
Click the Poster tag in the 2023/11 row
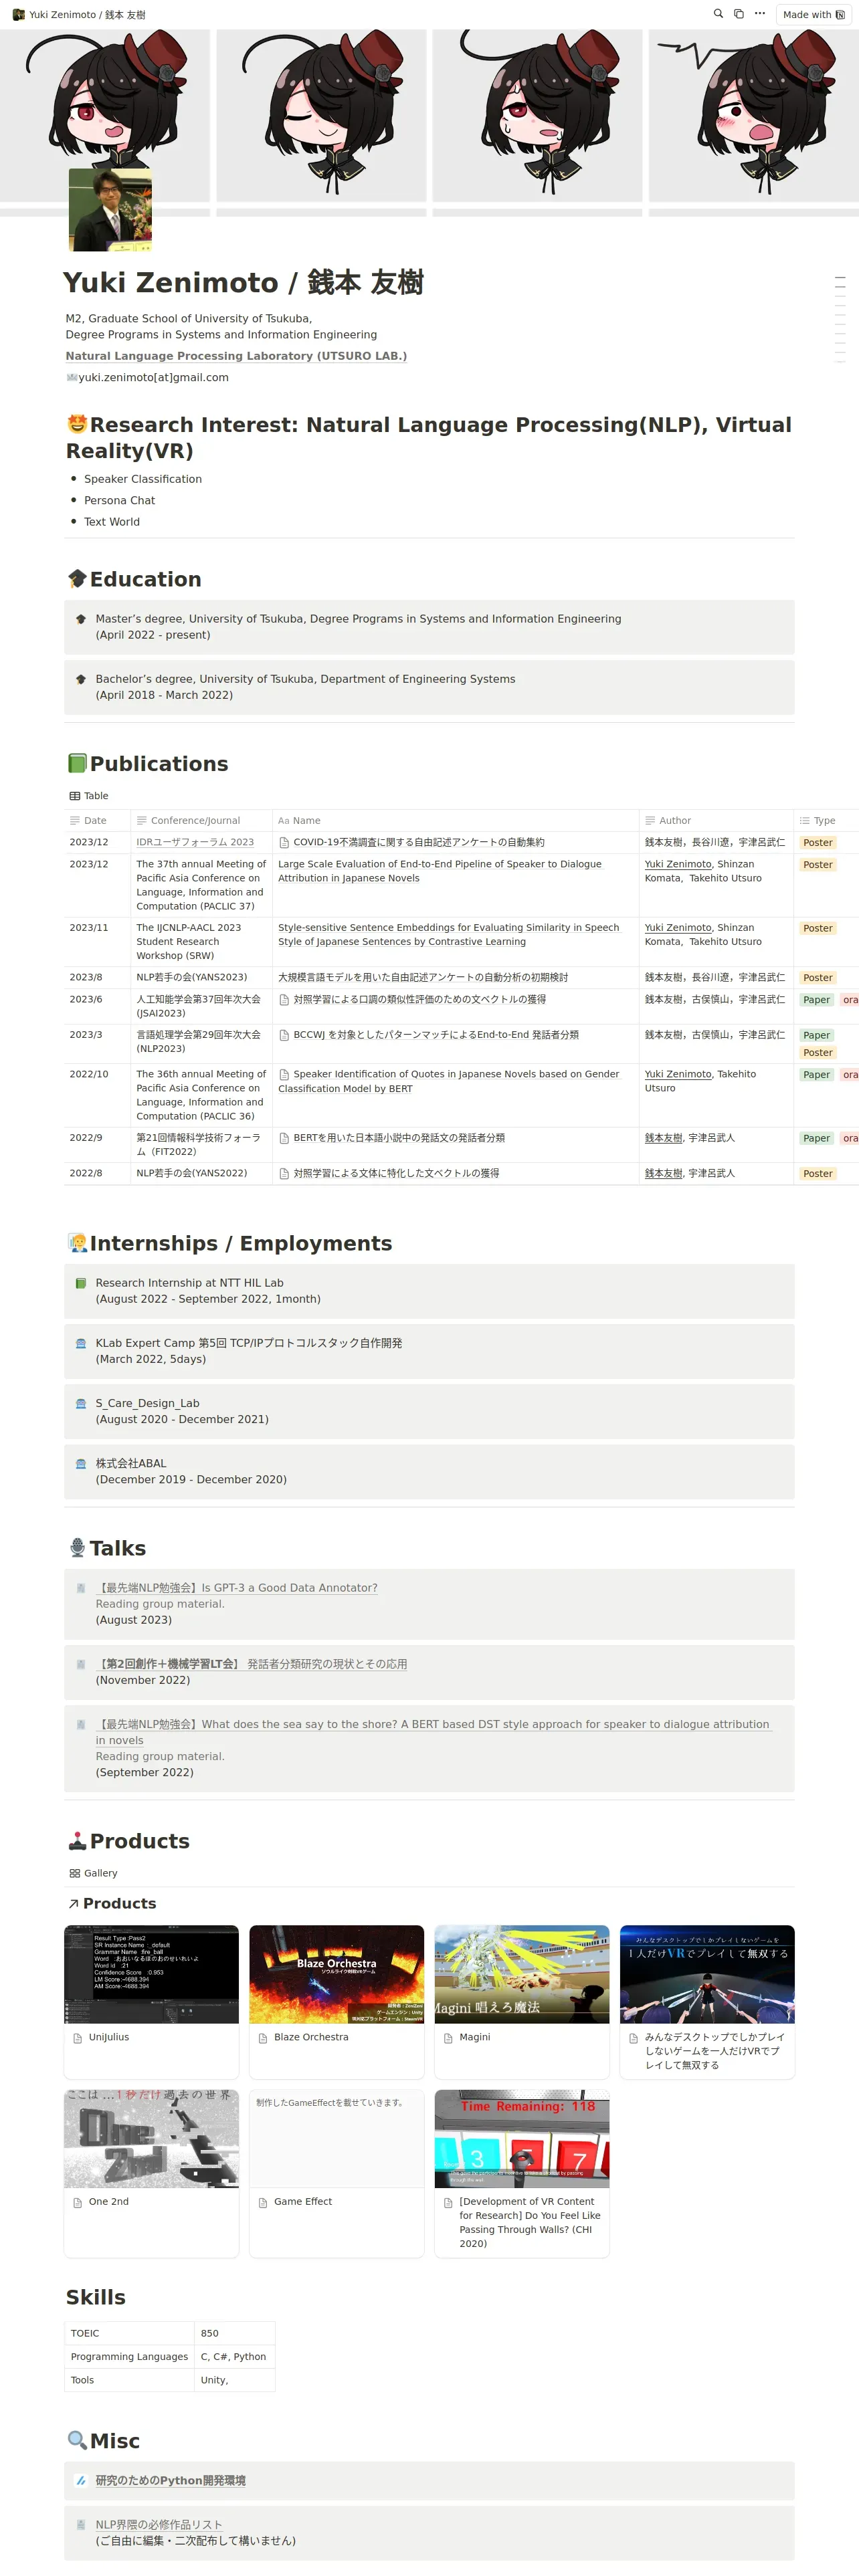click(x=817, y=929)
